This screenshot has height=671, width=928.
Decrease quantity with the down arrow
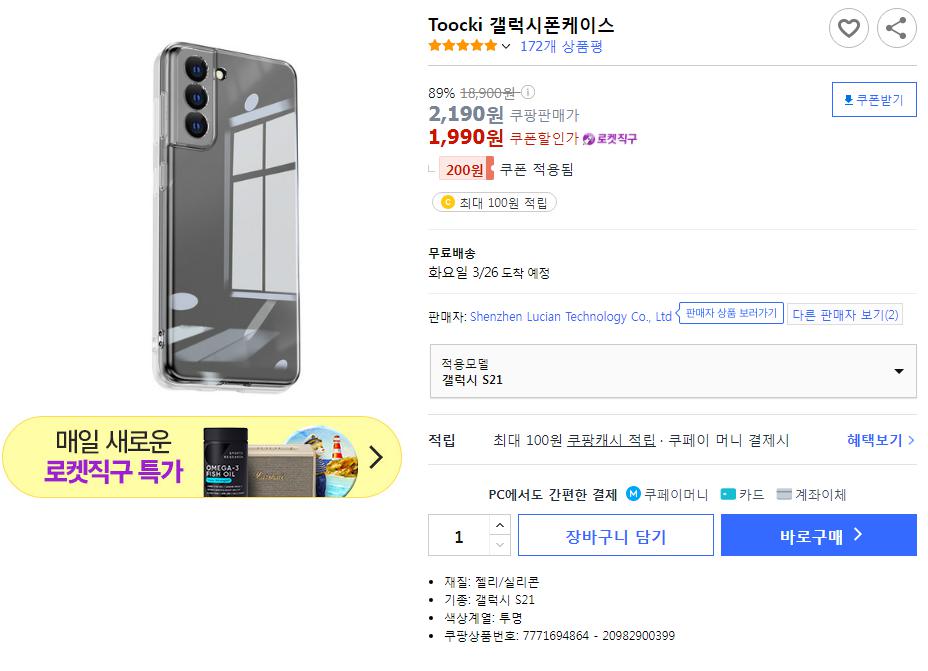click(x=500, y=545)
